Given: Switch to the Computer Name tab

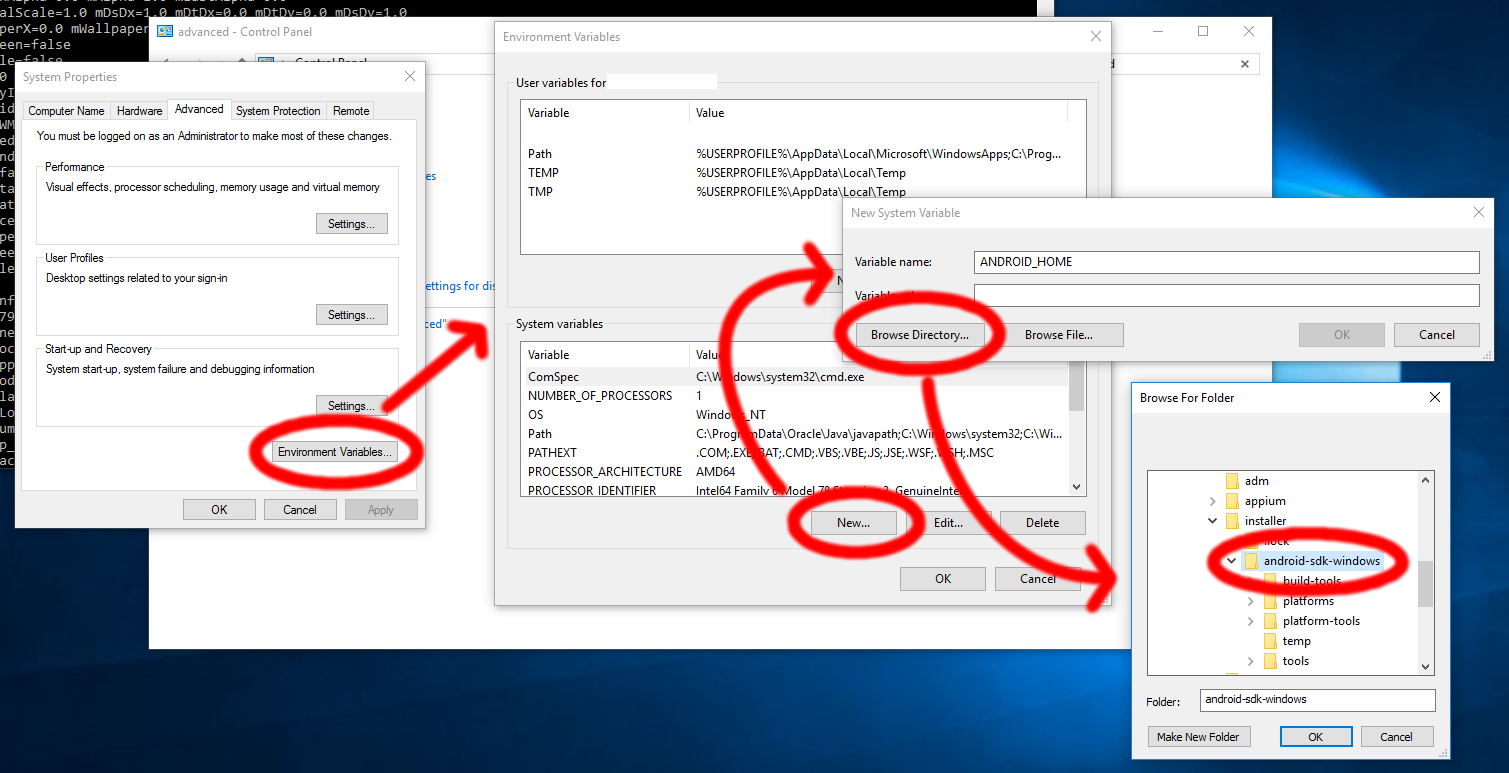Looking at the screenshot, I should pyautogui.click(x=66, y=111).
